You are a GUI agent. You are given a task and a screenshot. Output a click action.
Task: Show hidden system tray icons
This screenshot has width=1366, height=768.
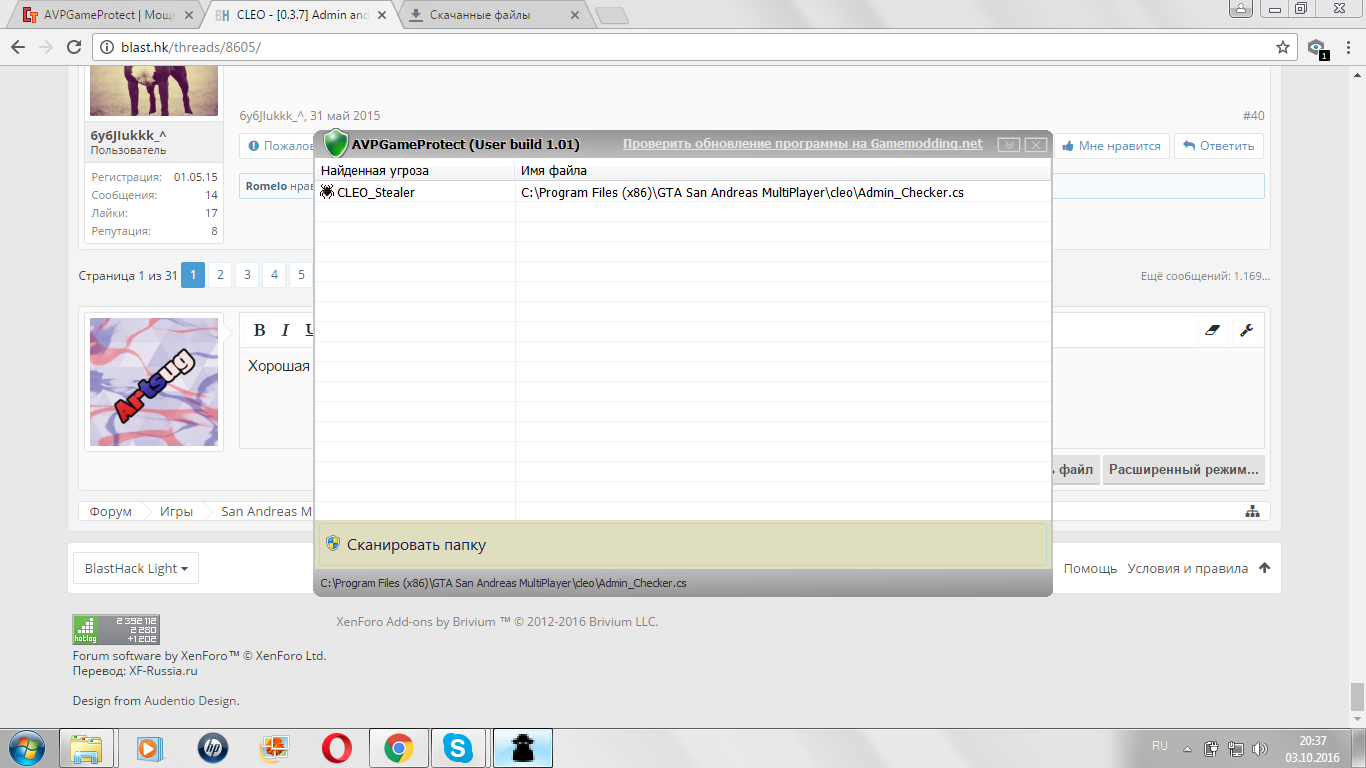1187,748
